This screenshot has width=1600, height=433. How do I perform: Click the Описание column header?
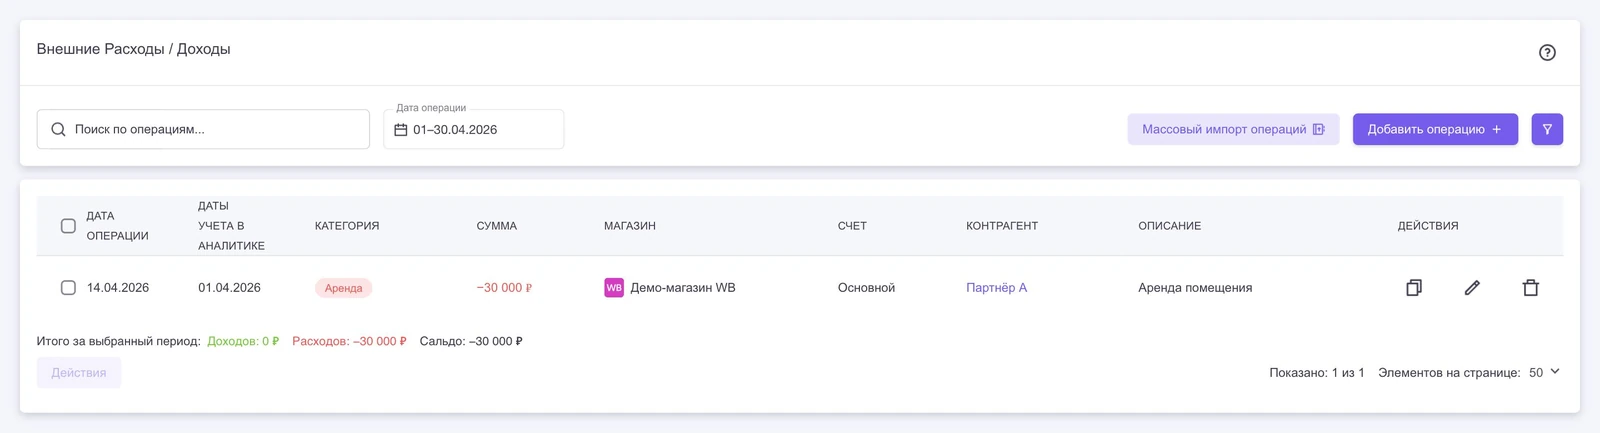click(1169, 226)
